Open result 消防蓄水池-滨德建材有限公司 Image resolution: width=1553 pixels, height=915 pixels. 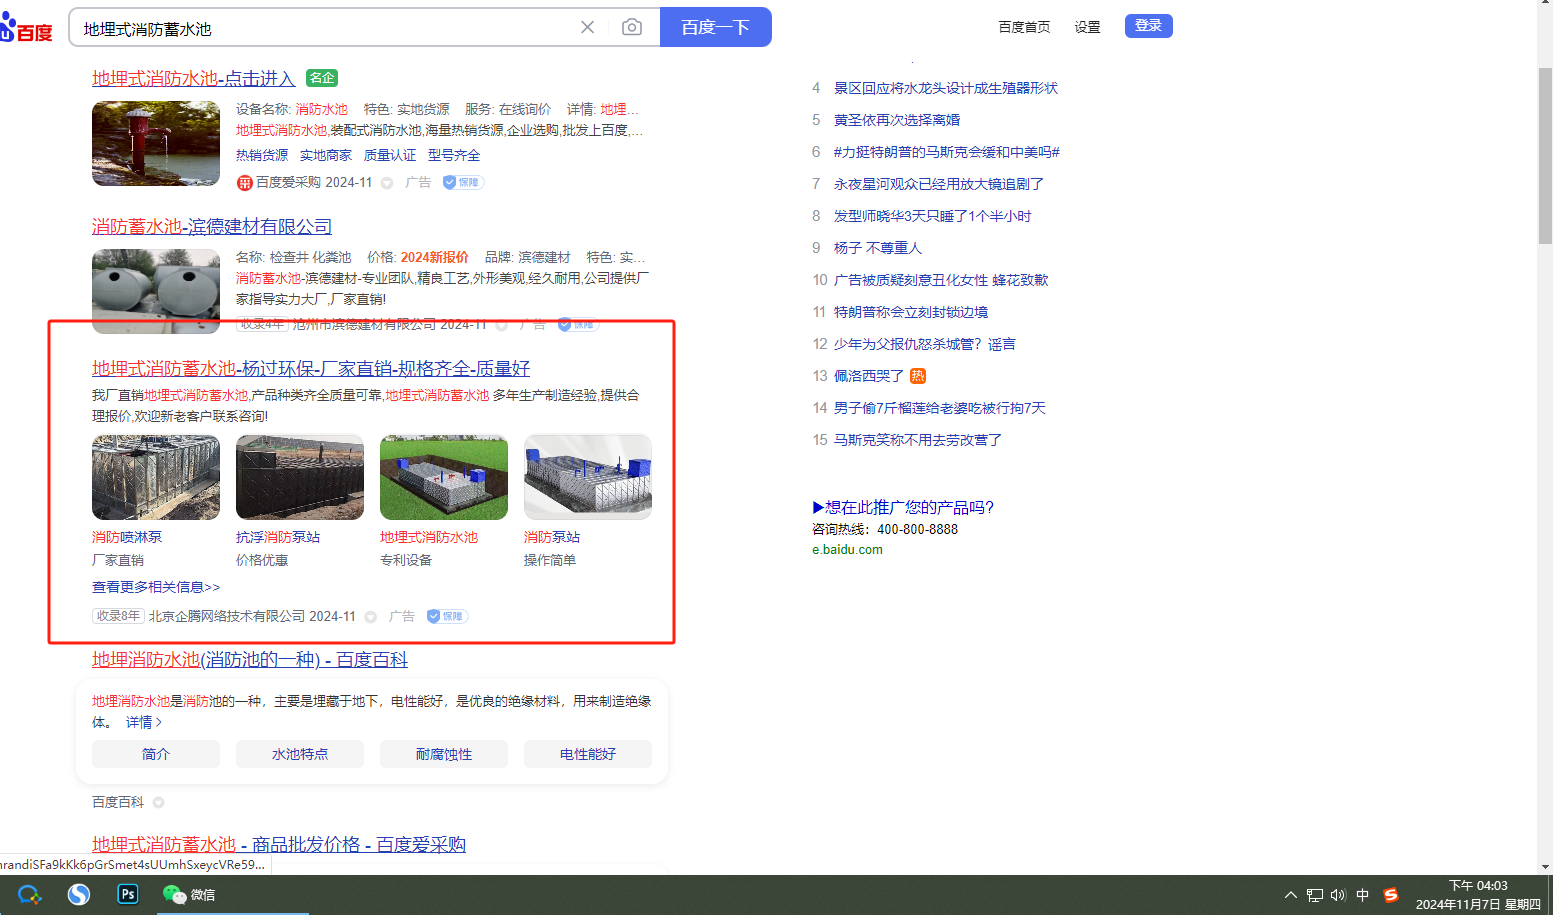[x=212, y=227]
